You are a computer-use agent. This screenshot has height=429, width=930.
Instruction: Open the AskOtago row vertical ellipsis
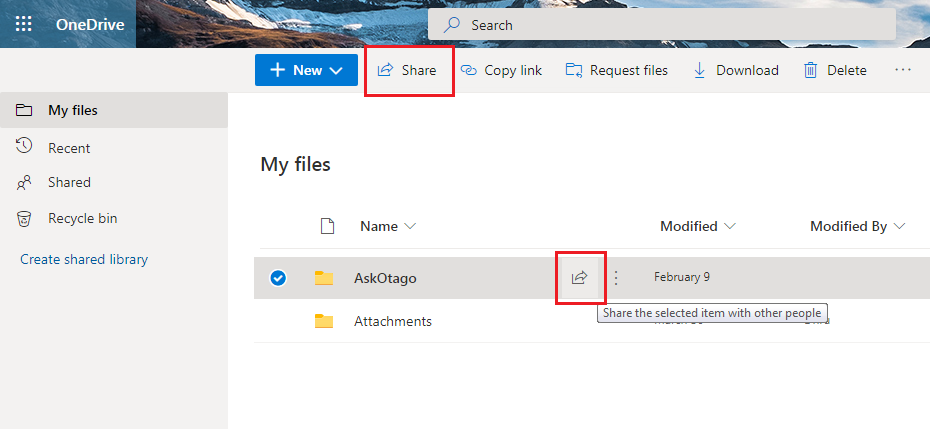tap(616, 278)
